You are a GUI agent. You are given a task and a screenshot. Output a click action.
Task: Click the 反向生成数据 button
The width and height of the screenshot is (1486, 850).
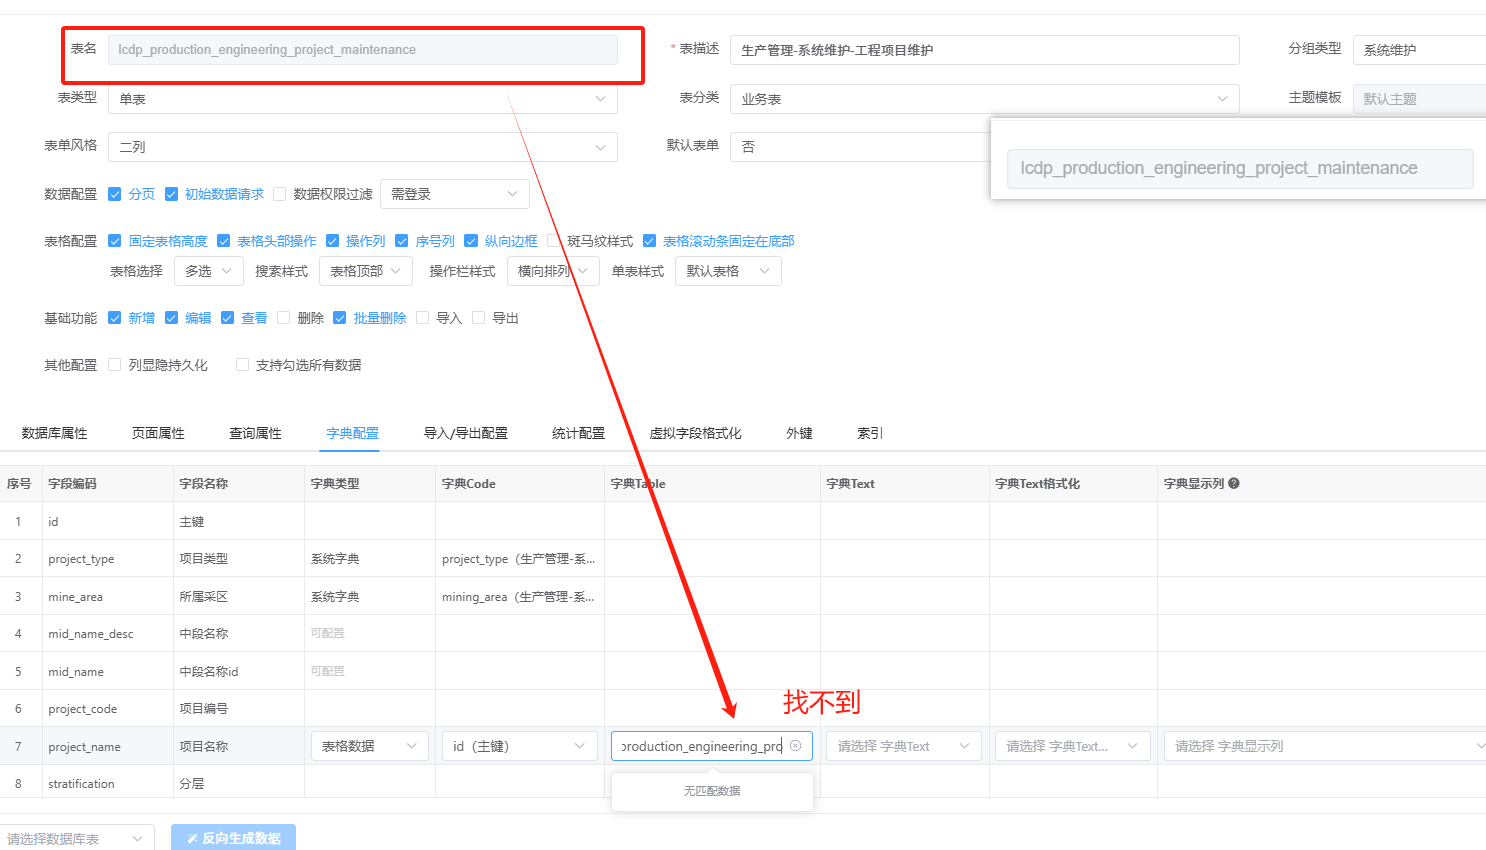click(x=233, y=838)
